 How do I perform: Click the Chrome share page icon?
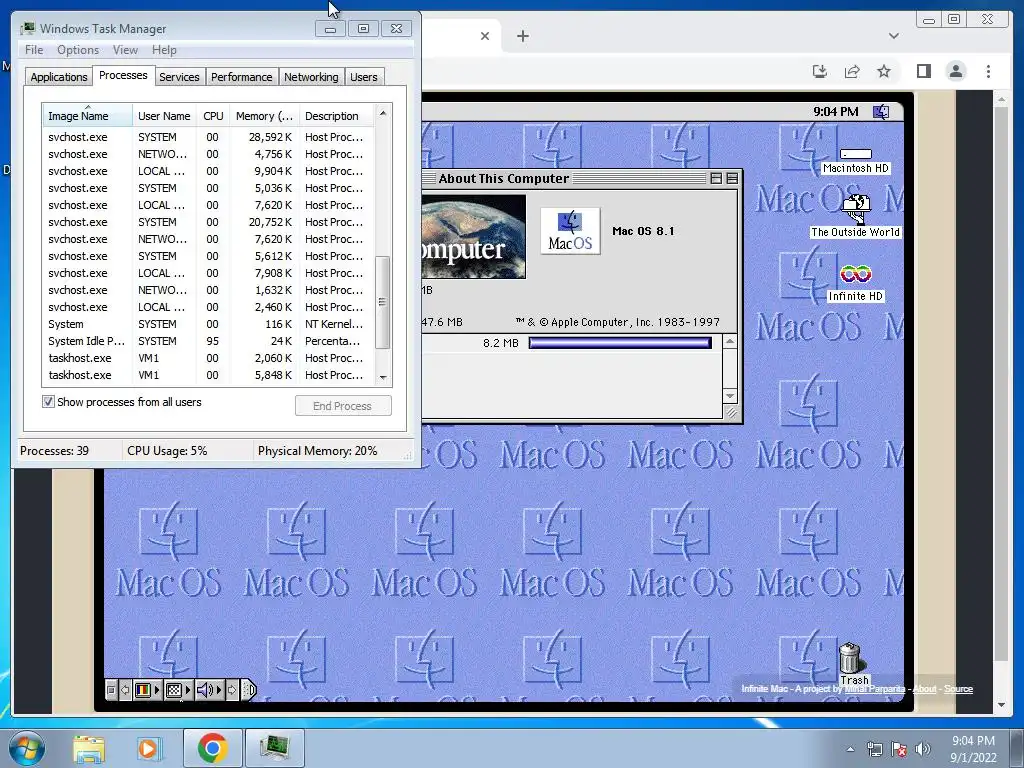pos(852,71)
